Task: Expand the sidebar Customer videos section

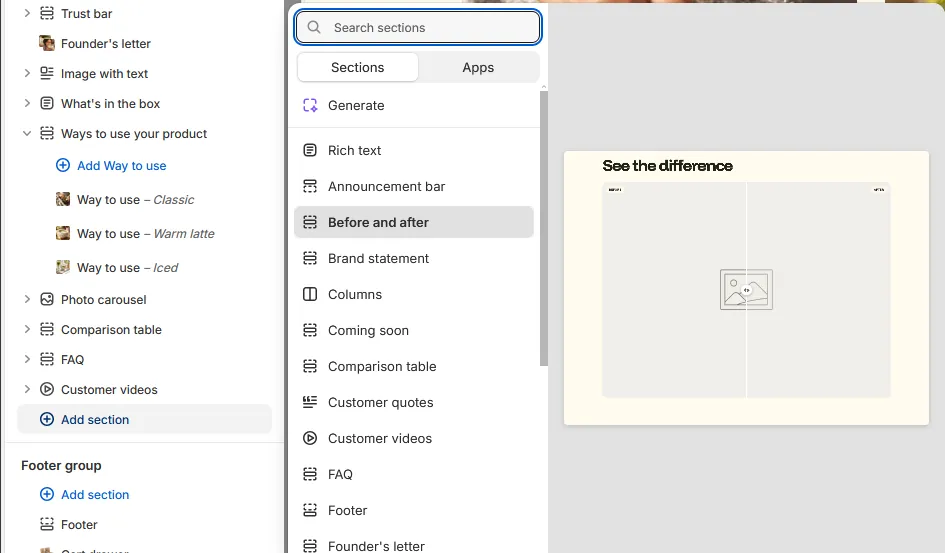Action: click(x=27, y=390)
